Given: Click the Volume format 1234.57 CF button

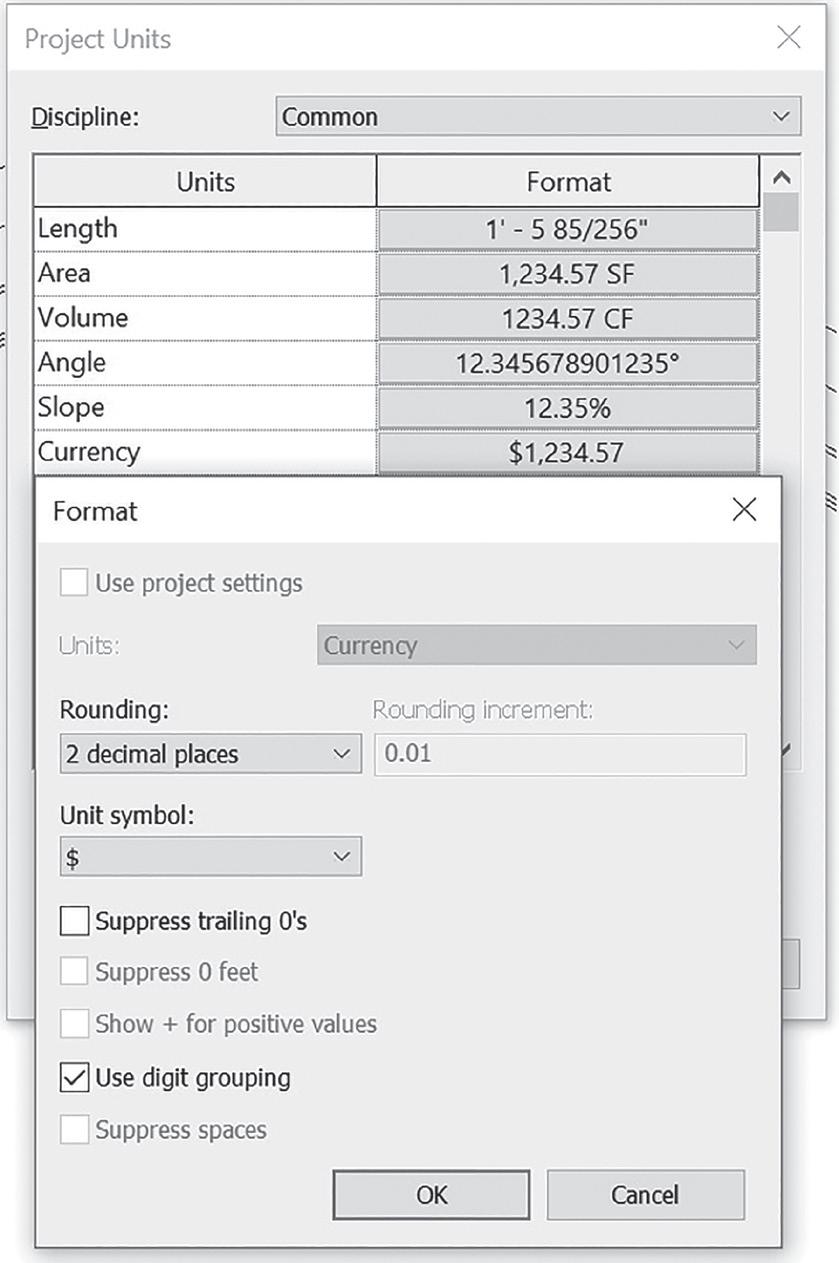Looking at the screenshot, I should [x=568, y=318].
